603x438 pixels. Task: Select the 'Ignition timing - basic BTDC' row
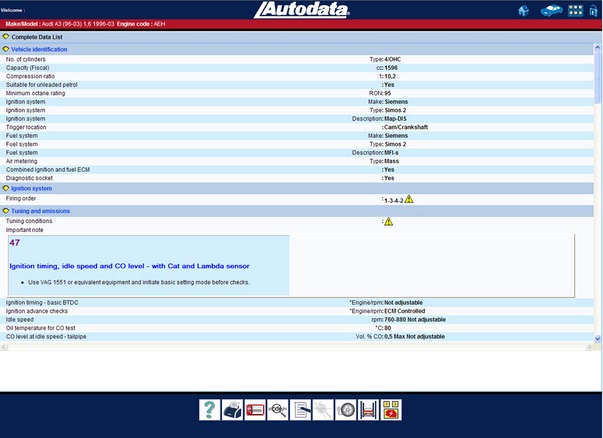(297, 303)
